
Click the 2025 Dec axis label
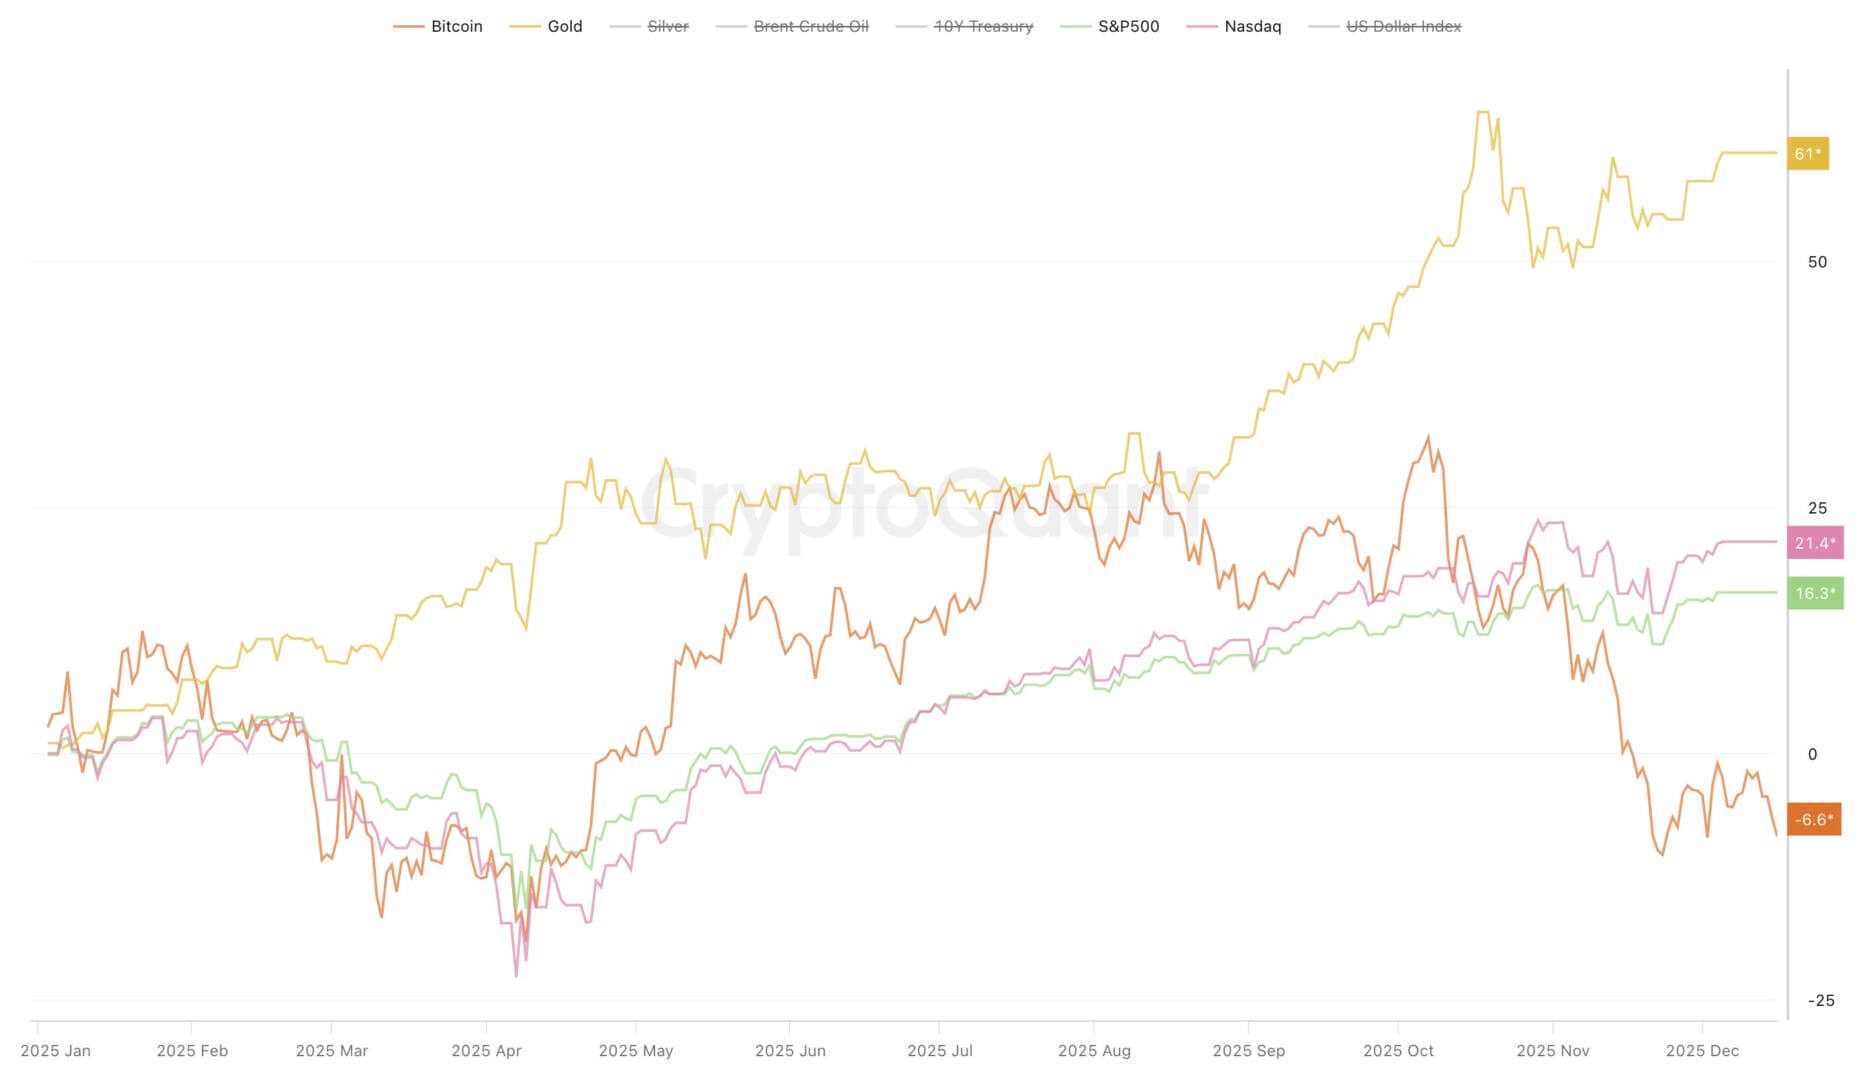tap(1702, 1051)
